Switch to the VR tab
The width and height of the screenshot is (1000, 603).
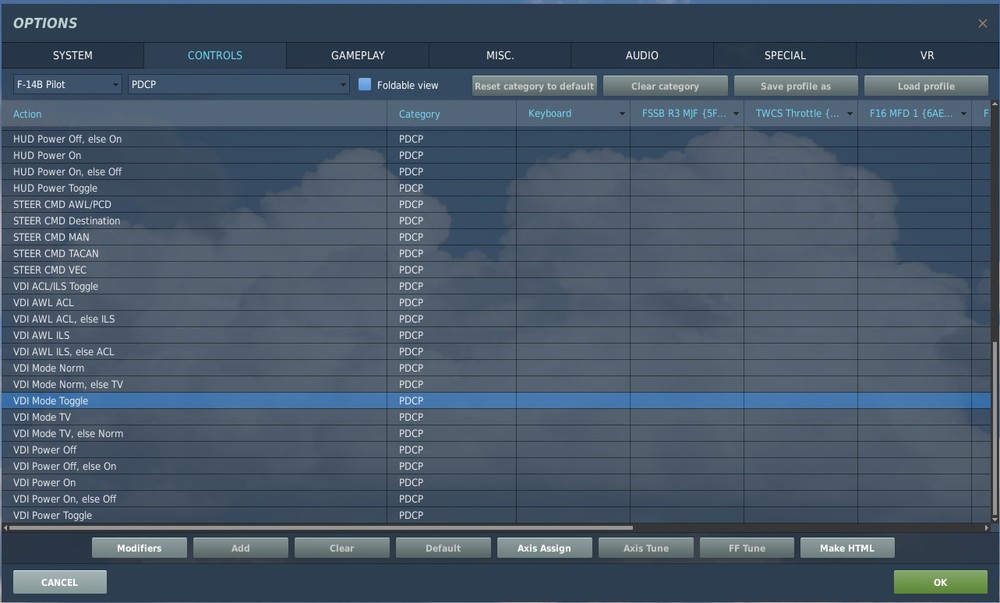coord(927,55)
